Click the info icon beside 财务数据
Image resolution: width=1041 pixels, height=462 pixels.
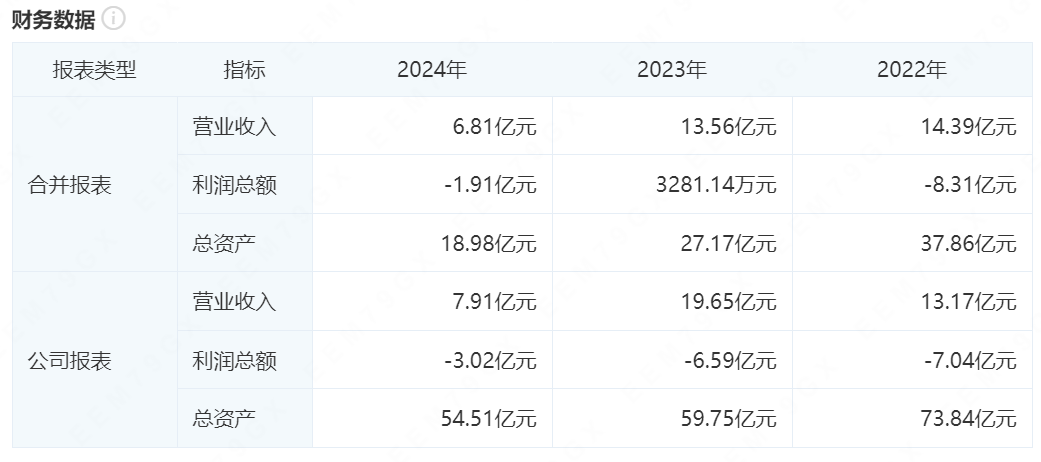click(x=114, y=19)
